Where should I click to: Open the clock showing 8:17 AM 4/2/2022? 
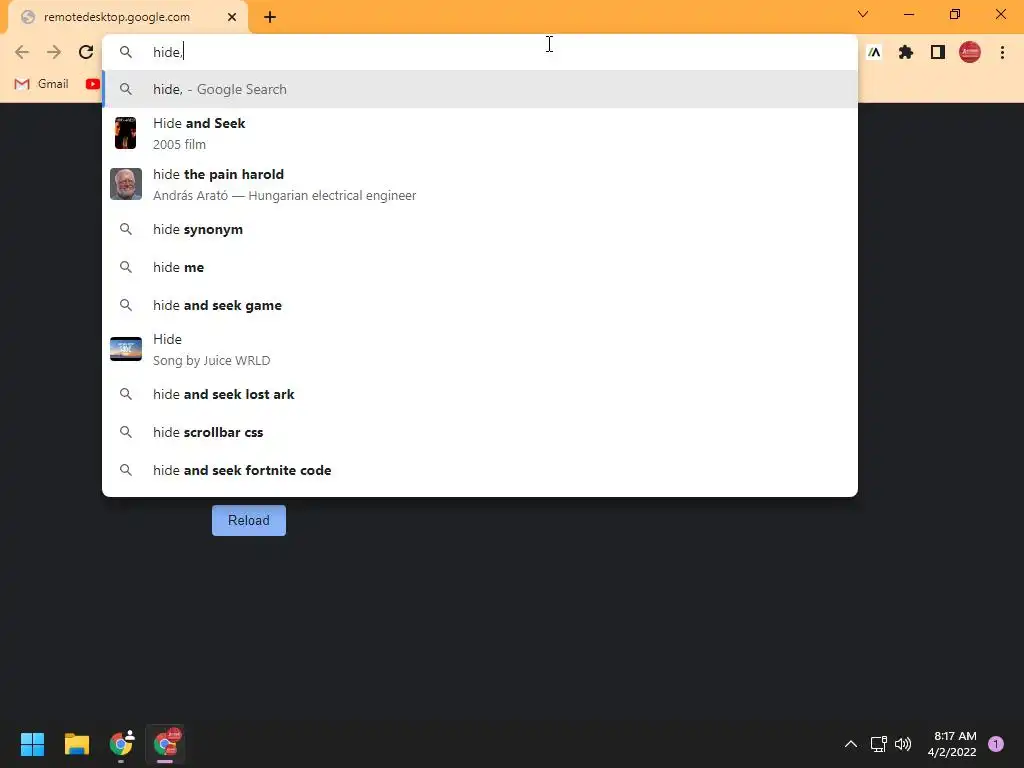953,744
